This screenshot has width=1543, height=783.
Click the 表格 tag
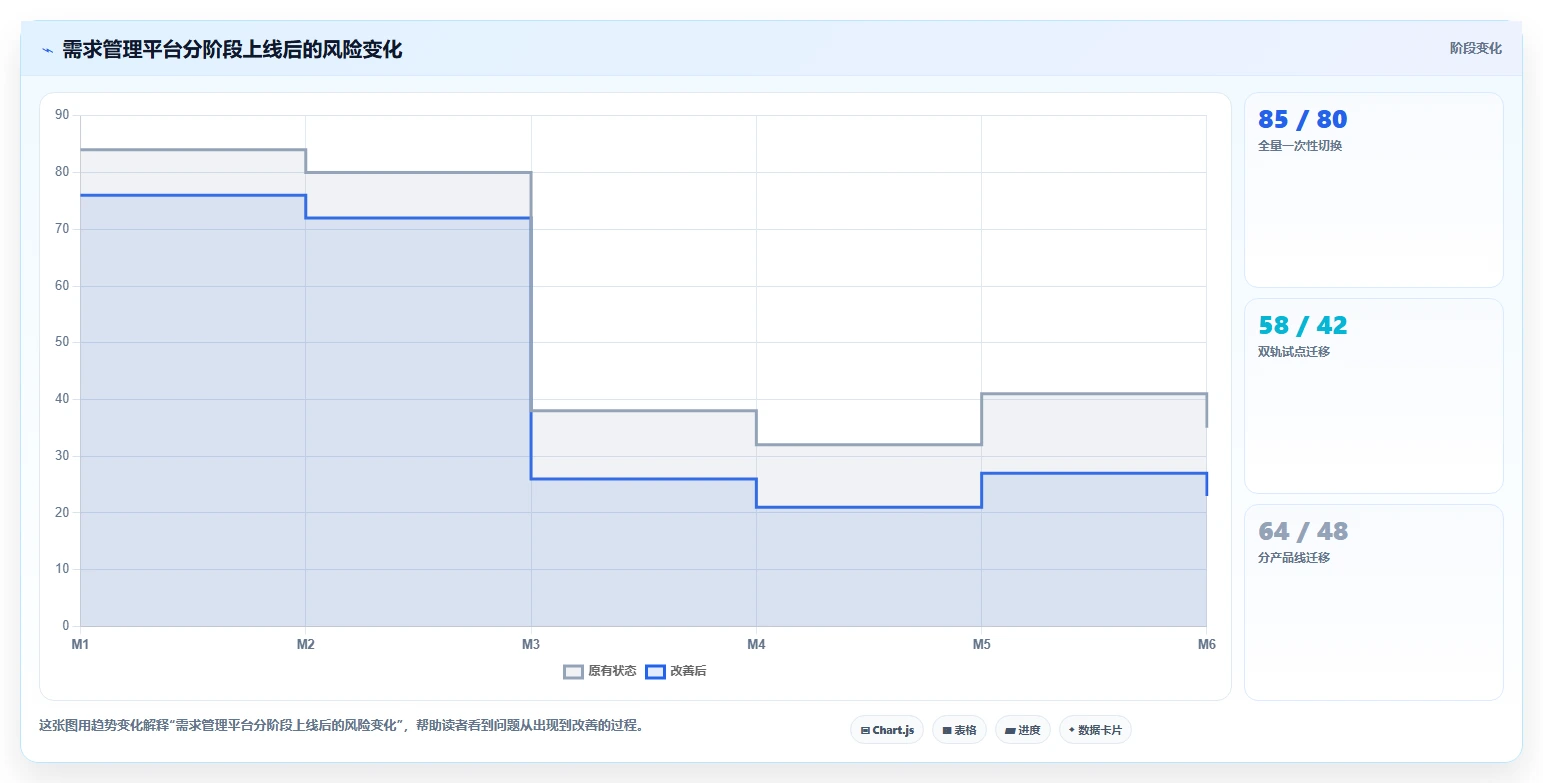959,730
